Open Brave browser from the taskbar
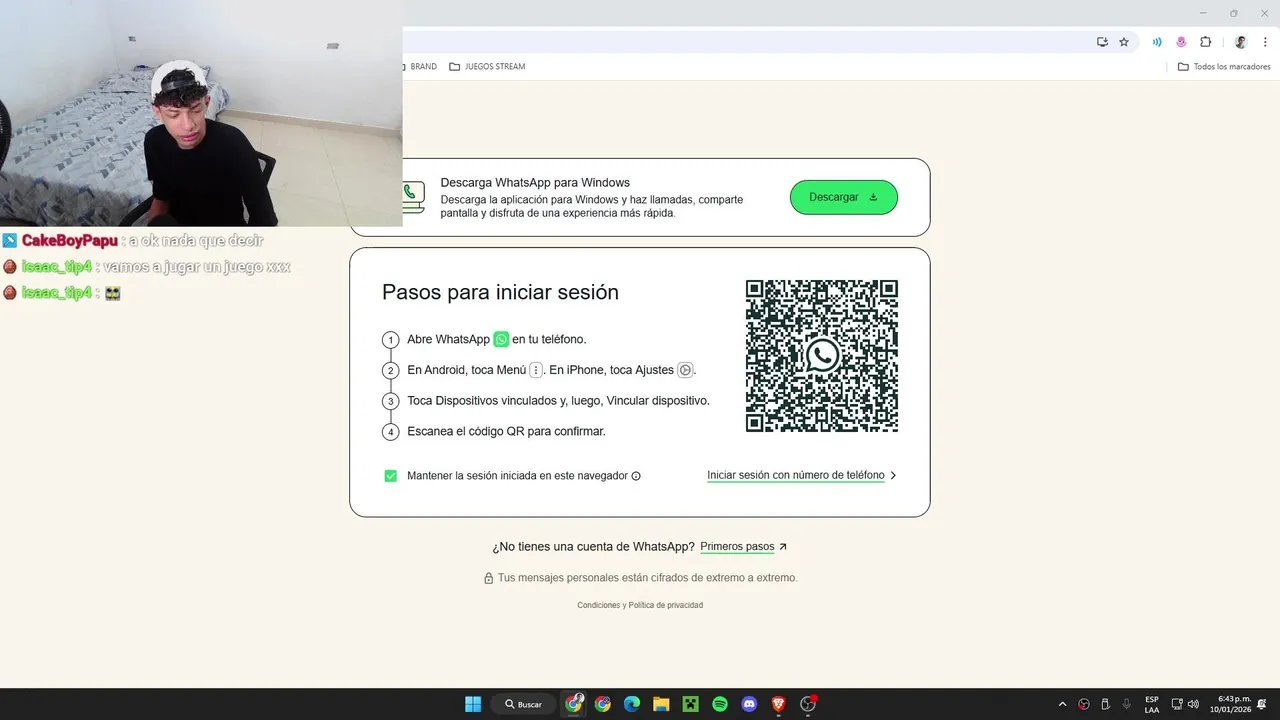The width and height of the screenshot is (1280, 720). click(x=779, y=704)
